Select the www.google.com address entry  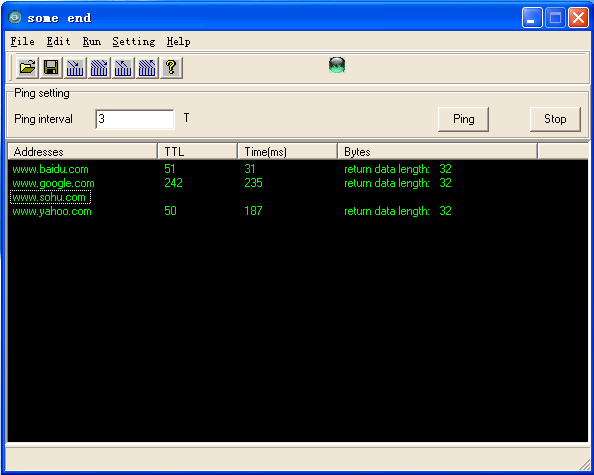[x=53, y=183]
